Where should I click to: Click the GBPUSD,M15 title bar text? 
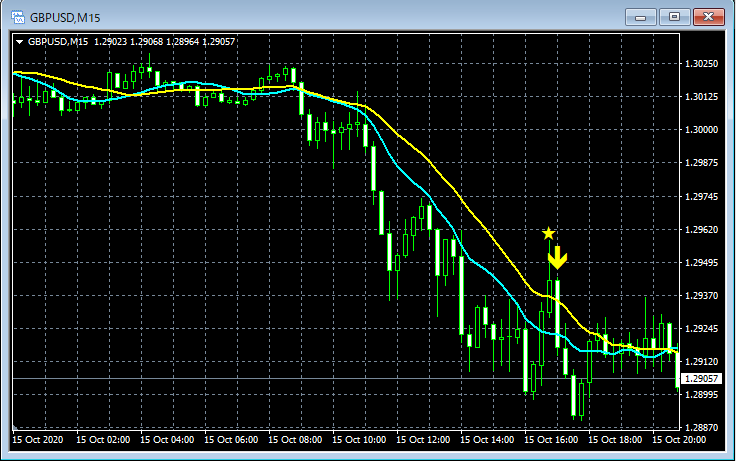click(x=65, y=18)
